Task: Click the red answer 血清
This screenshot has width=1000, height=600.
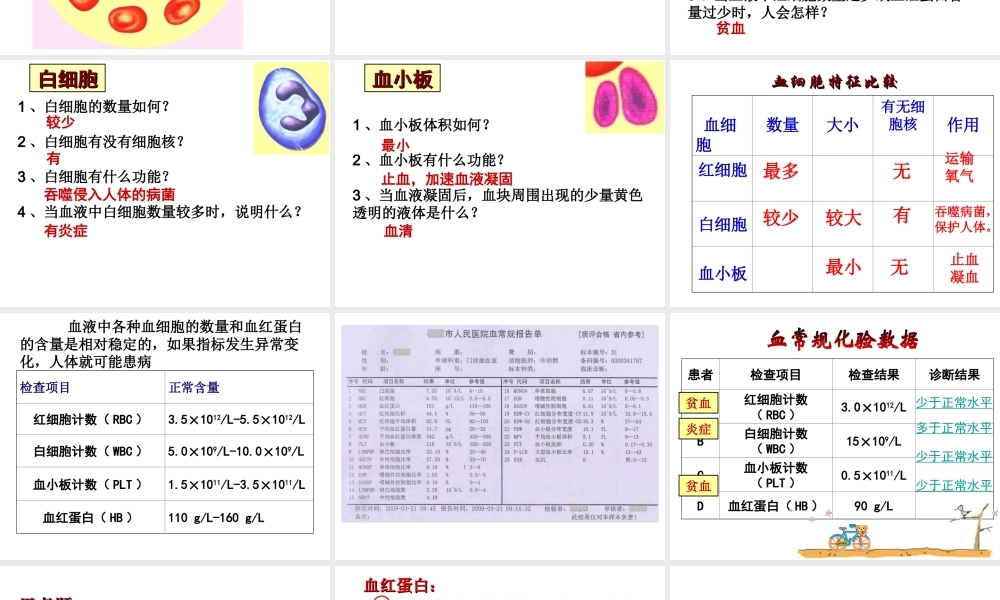Action: 398,231
